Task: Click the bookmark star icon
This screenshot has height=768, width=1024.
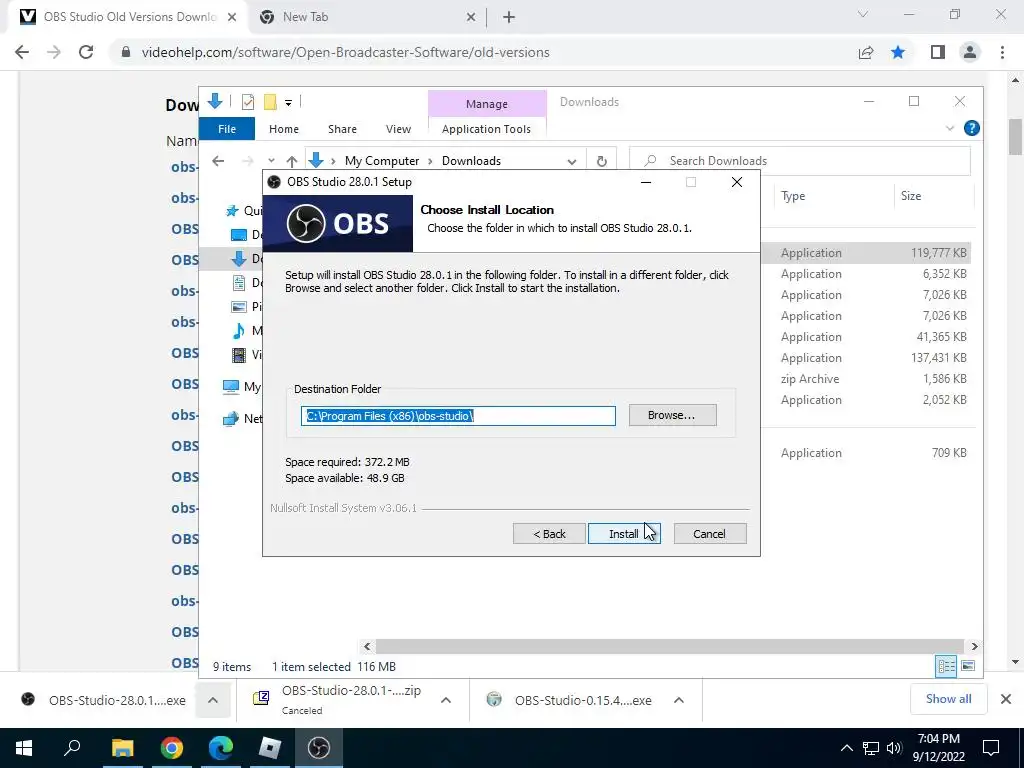Action: [x=898, y=52]
